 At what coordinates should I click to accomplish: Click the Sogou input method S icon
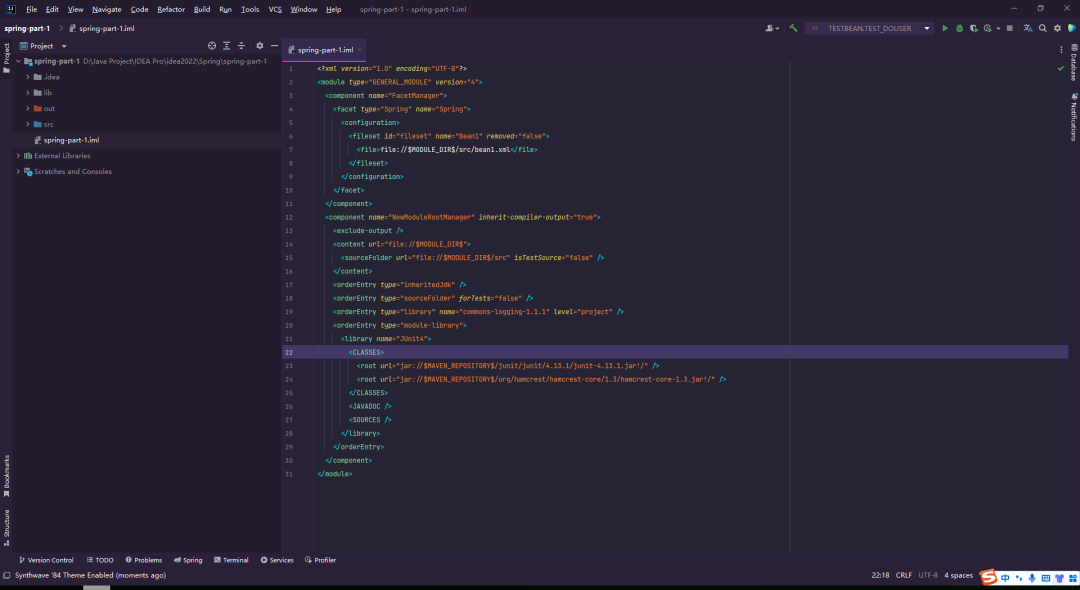pos(989,576)
